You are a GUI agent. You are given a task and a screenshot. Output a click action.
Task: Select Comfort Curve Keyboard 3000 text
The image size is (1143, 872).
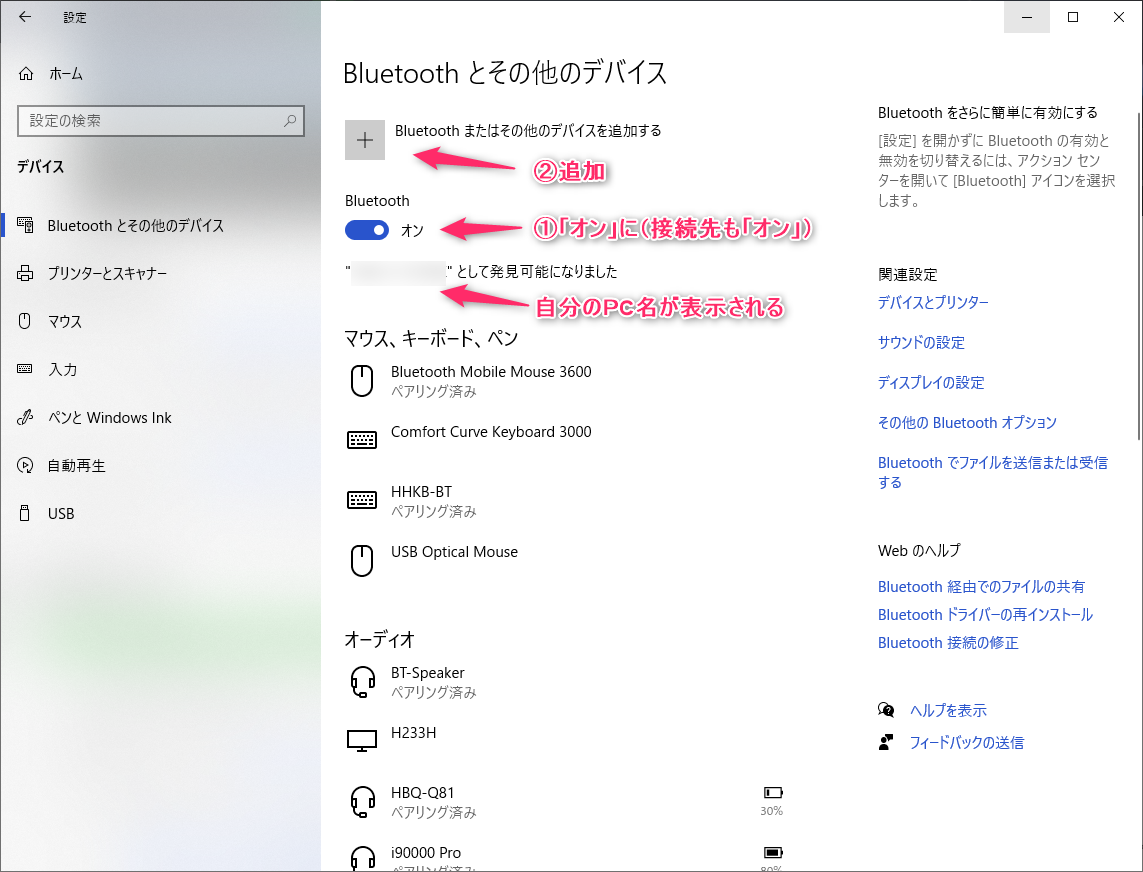click(491, 432)
